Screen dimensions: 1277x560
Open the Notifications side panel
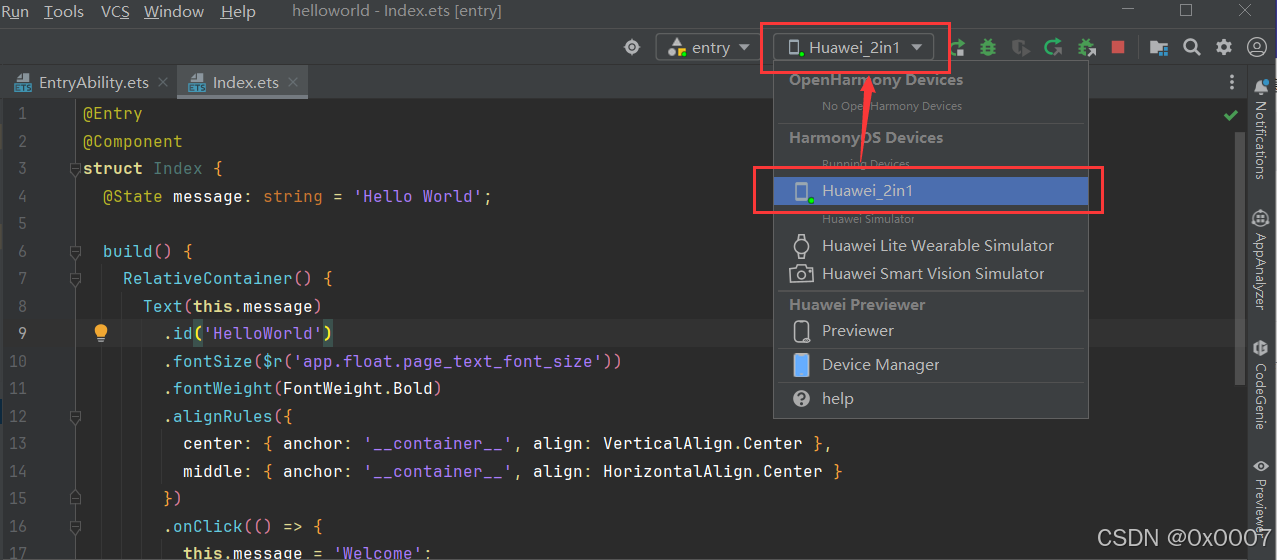1261,129
